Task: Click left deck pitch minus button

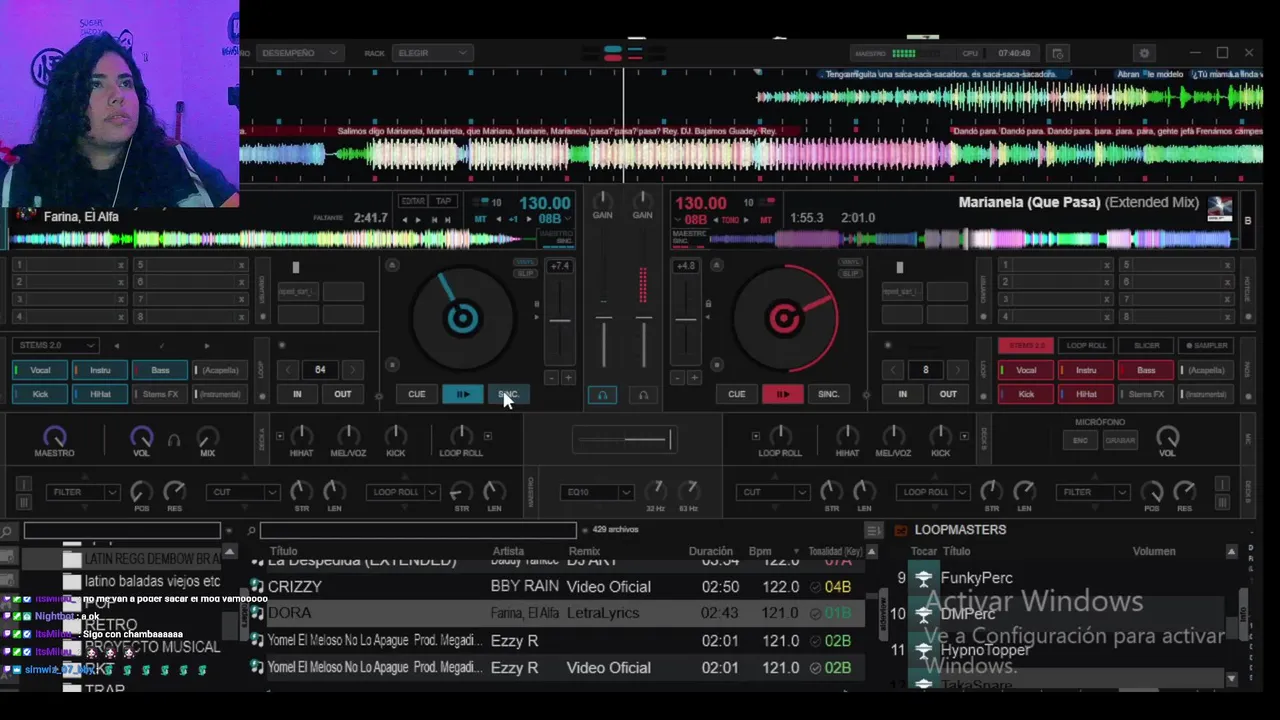Action: 551,378
